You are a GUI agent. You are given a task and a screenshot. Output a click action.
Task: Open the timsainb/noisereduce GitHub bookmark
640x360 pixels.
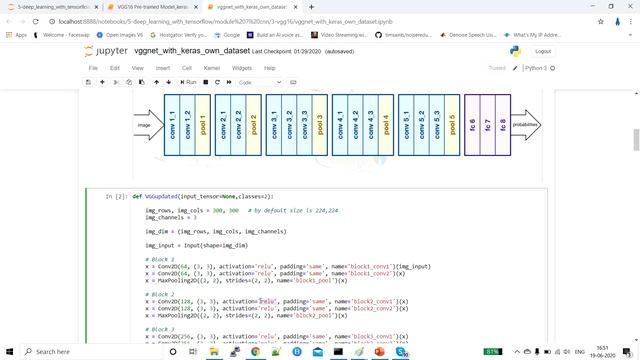pos(403,35)
